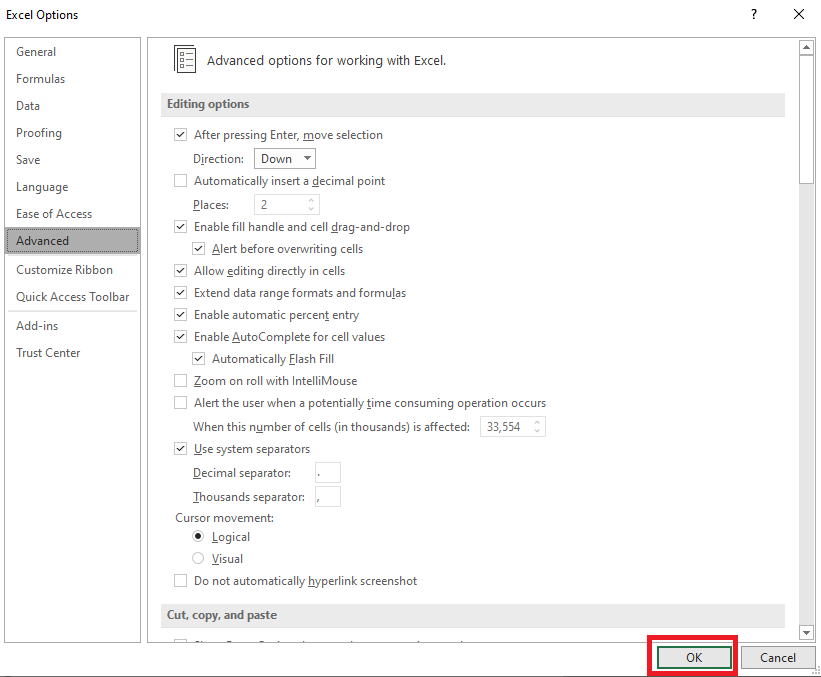Click the Decimal separator field
Screen dimensions: 821x677
328,473
